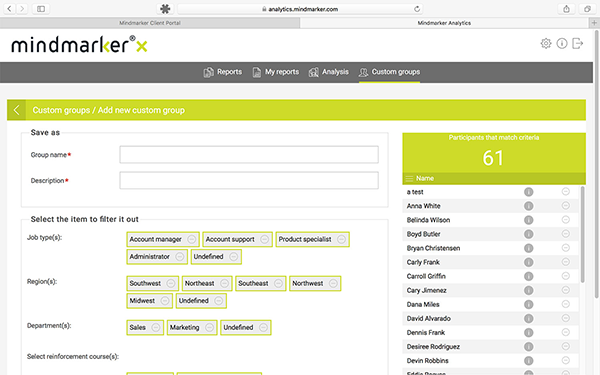Switch to Mindmarker Client Portal browser tab
Image resolution: width=600 pixels, height=375 pixels.
[150, 23]
